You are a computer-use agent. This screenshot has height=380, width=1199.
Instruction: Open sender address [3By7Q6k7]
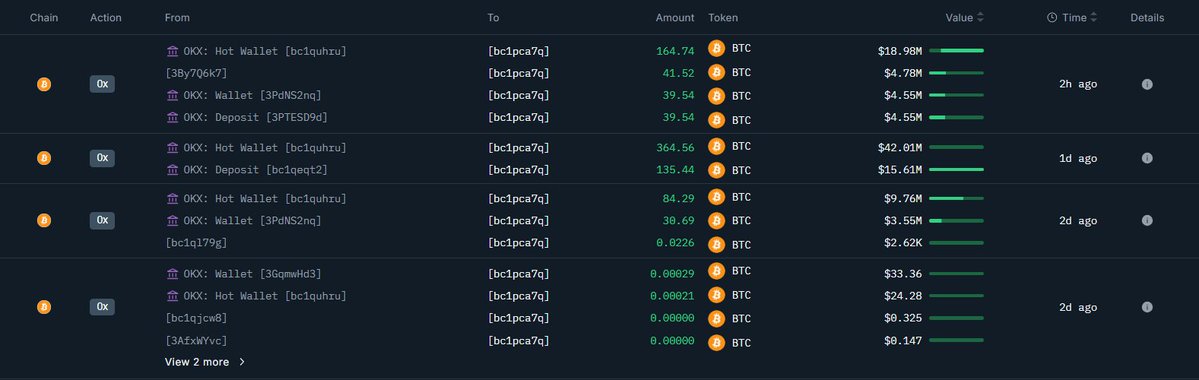pyautogui.click(x=196, y=73)
